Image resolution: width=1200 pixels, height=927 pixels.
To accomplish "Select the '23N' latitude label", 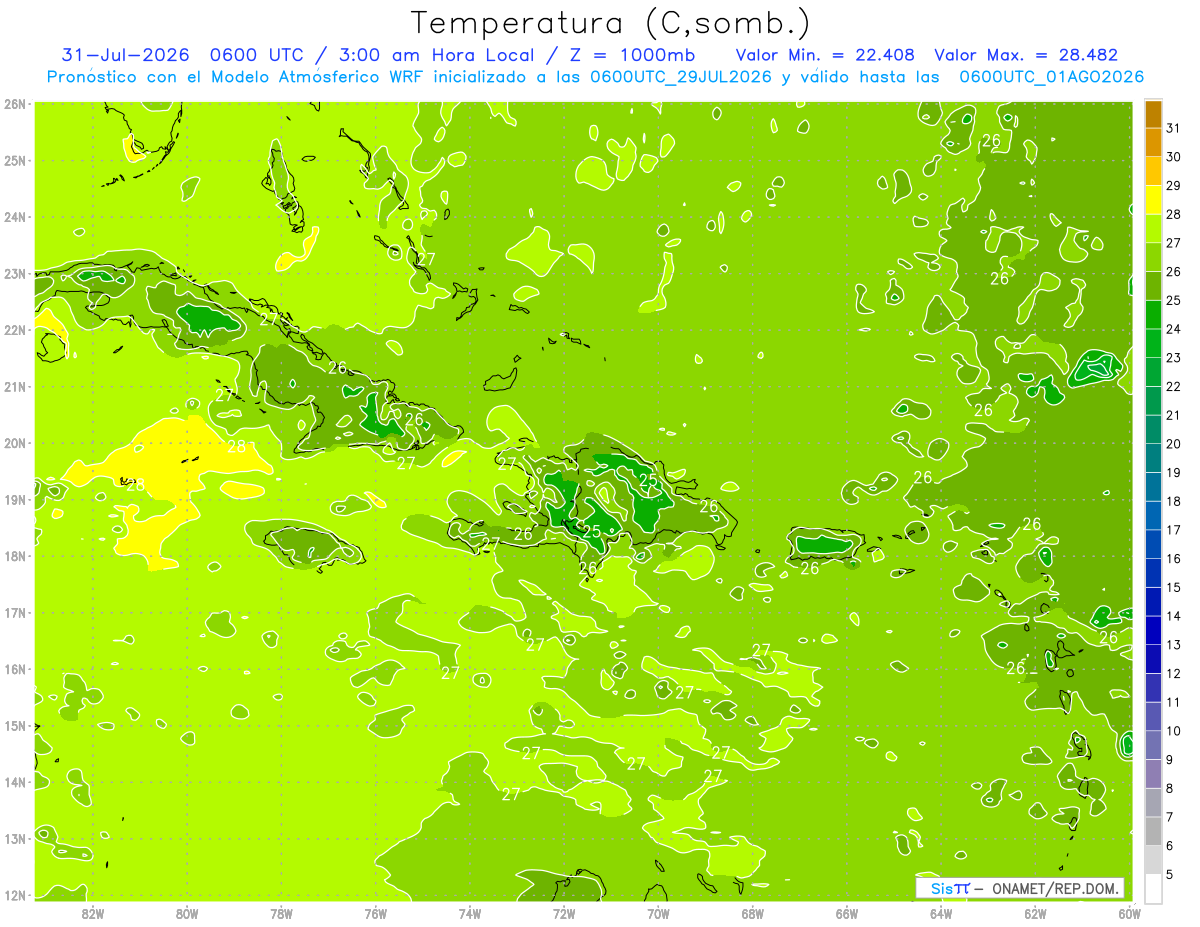I will (14, 273).
